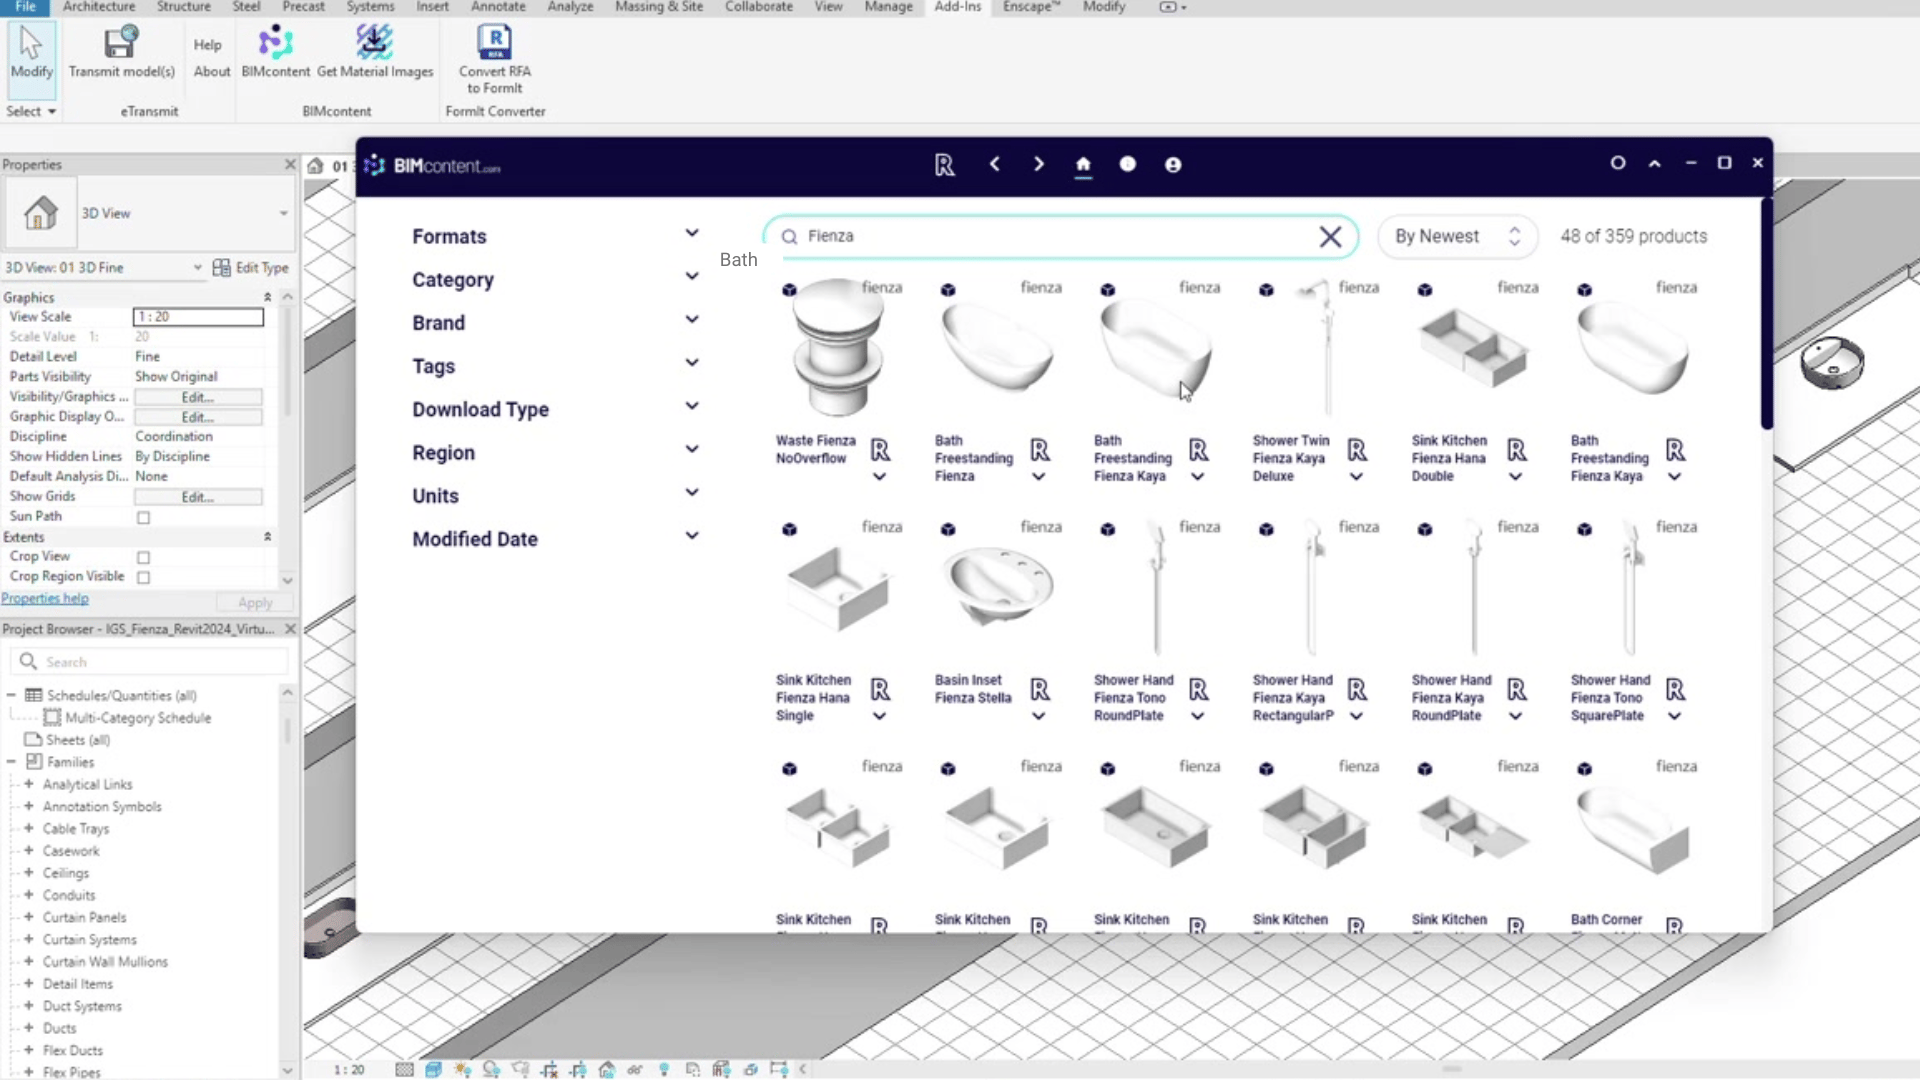Screen dimensions: 1920x1080
Task: Click the Waste Fienza NoOverflow thumbnail
Action: [838, 348]
